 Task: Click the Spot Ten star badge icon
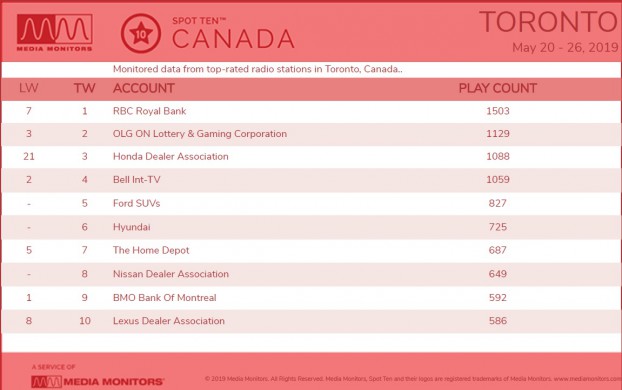tap(141, 33)
